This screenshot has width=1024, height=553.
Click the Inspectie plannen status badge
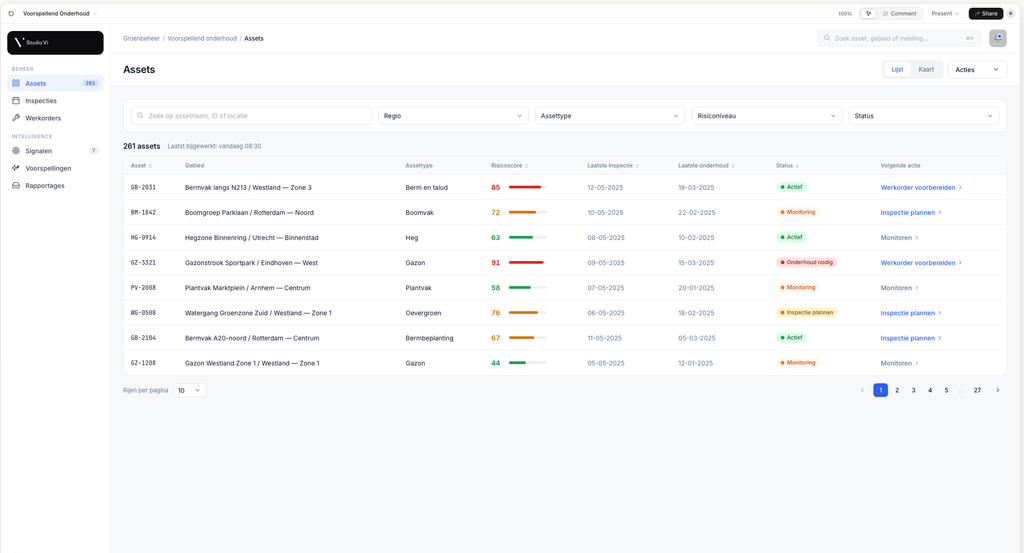coord(807,313)
